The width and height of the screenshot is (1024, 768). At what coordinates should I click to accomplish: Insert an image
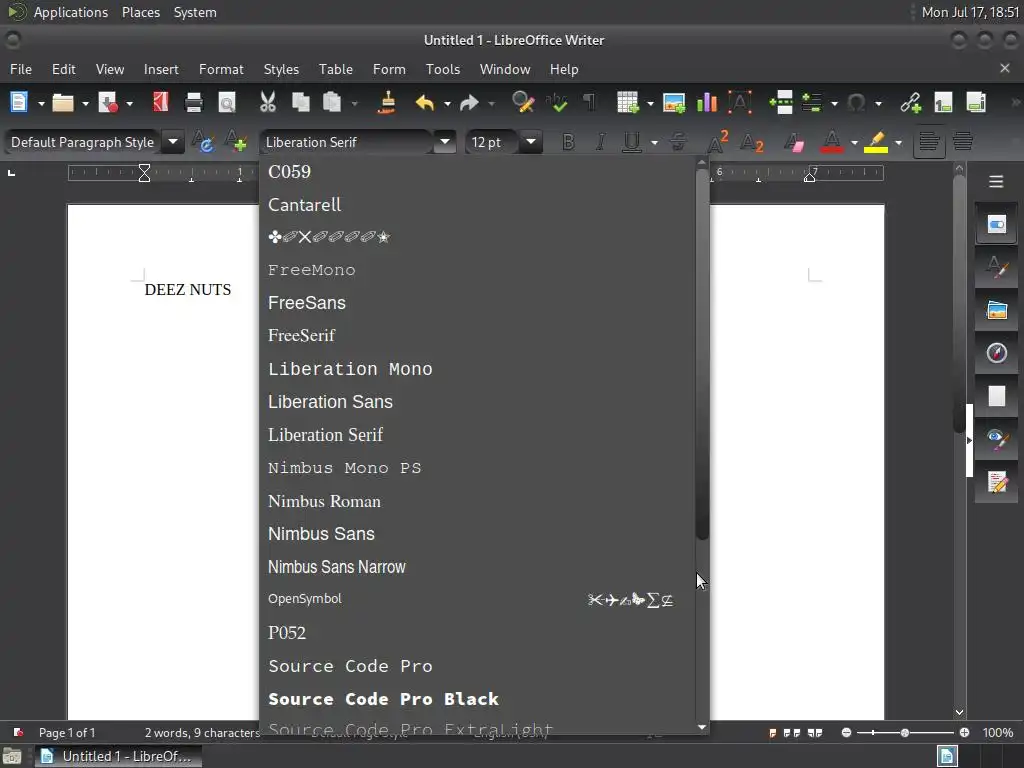674,103
